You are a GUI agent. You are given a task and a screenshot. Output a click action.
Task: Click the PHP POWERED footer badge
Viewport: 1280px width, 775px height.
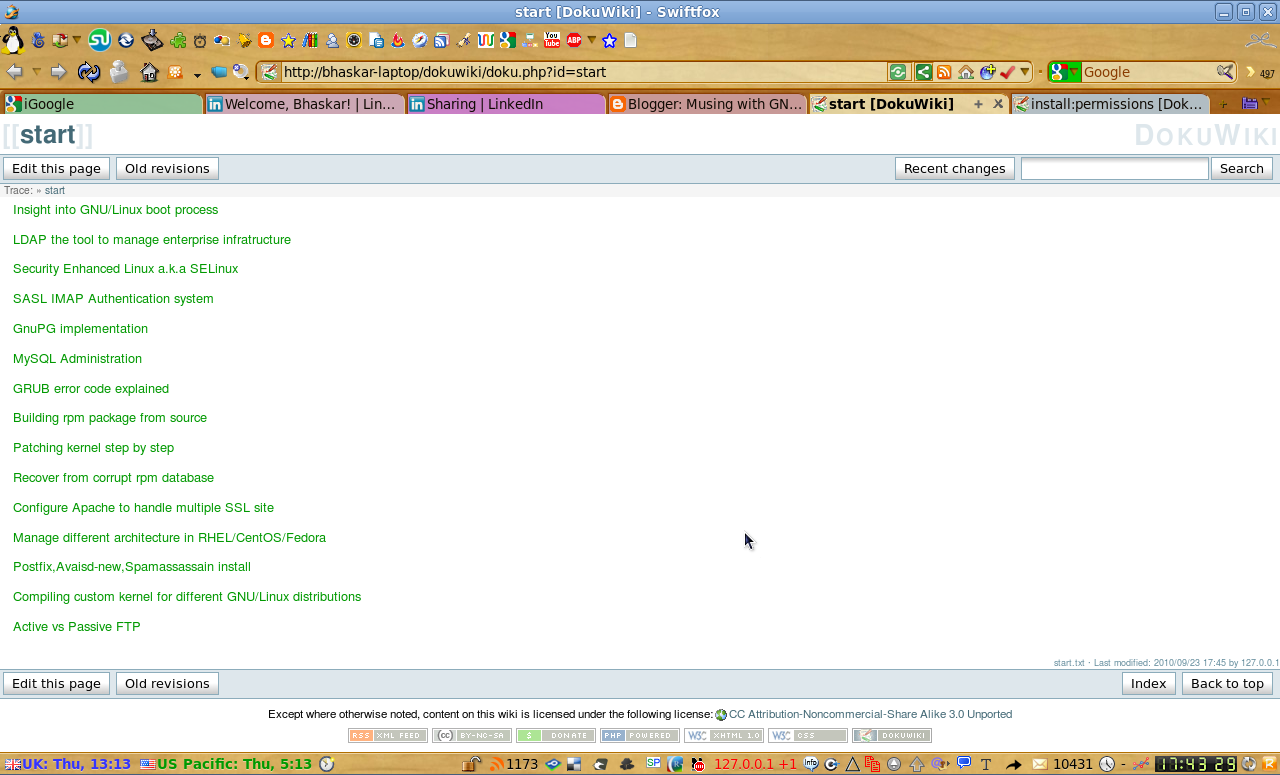coord(640,736)
